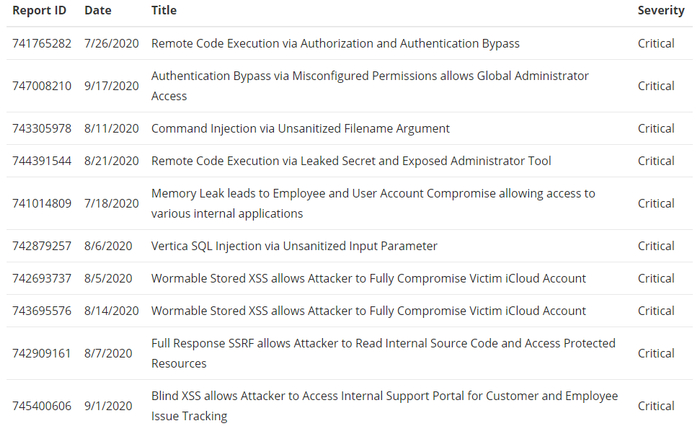
Task: Open report ID 741765282
Action: (x=42, y=44)
